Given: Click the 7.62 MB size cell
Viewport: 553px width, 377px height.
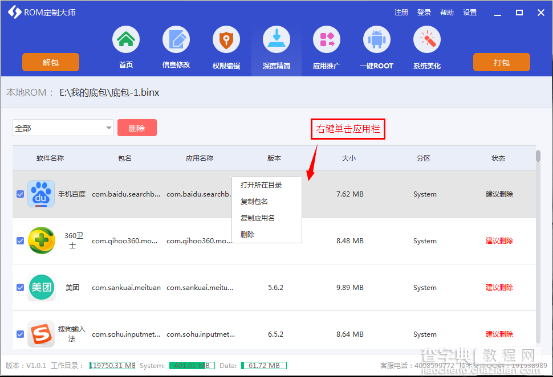Looking at the screenshot, I should 350,194.
